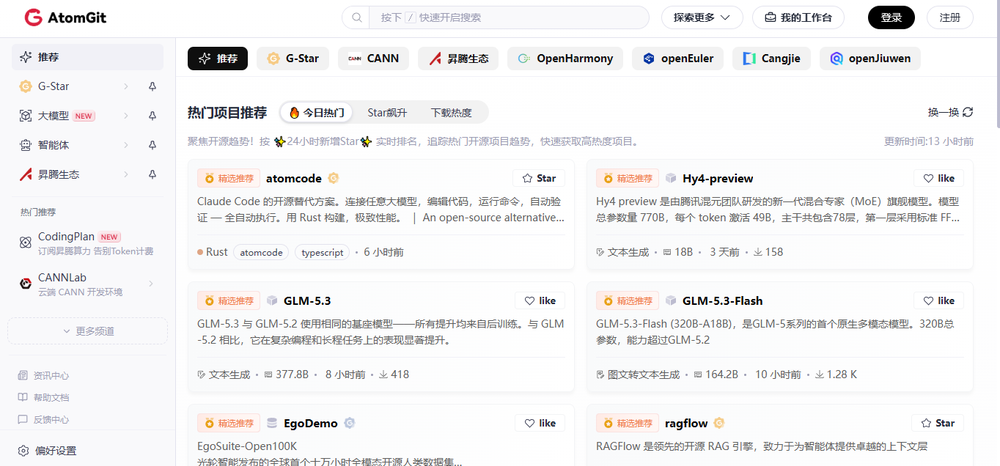Switch to the G-Star top tab
Image resolution: width=1000 pixels, height=466 pixels.
[x=293, y=59]
